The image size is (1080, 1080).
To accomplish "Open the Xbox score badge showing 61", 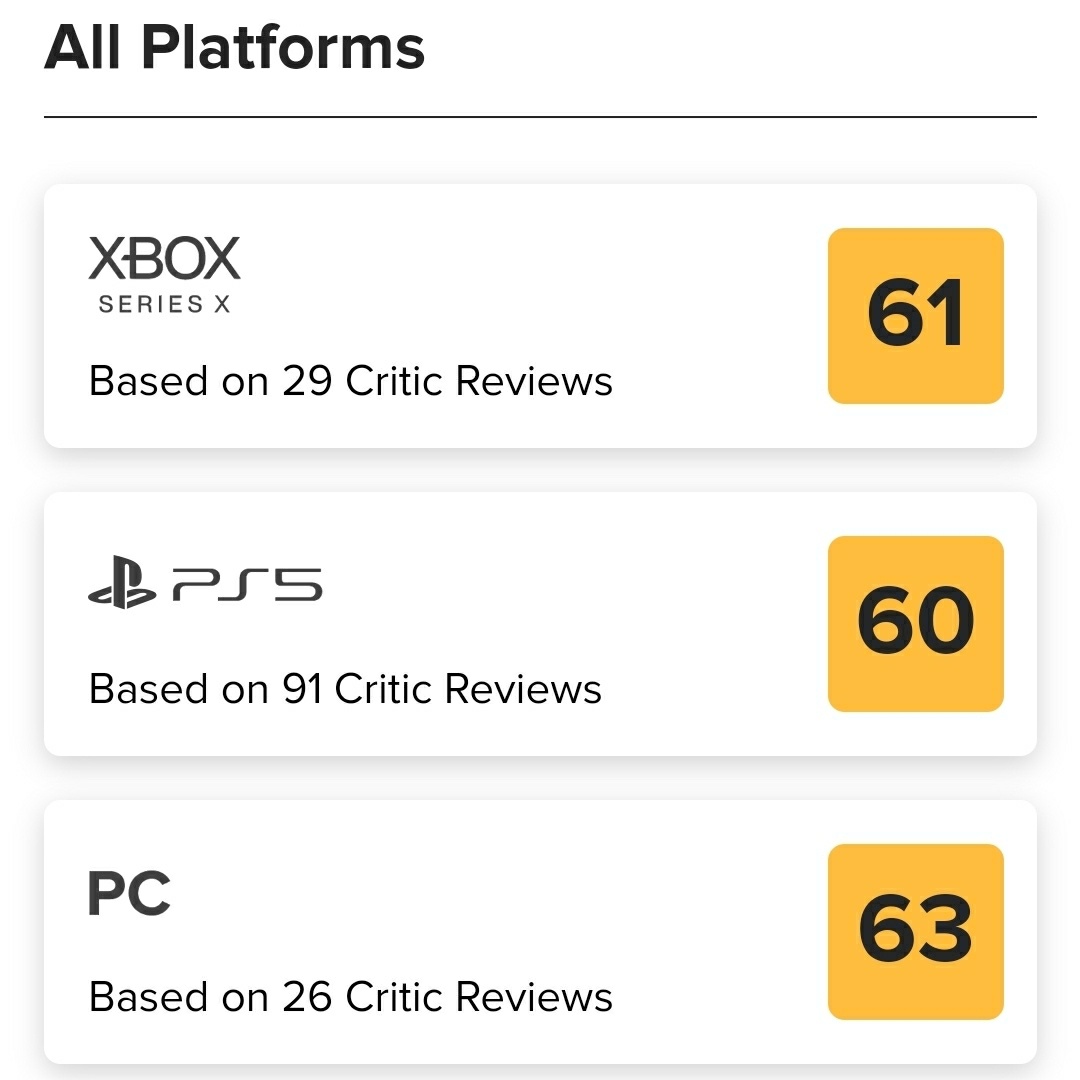I will 915,316.
